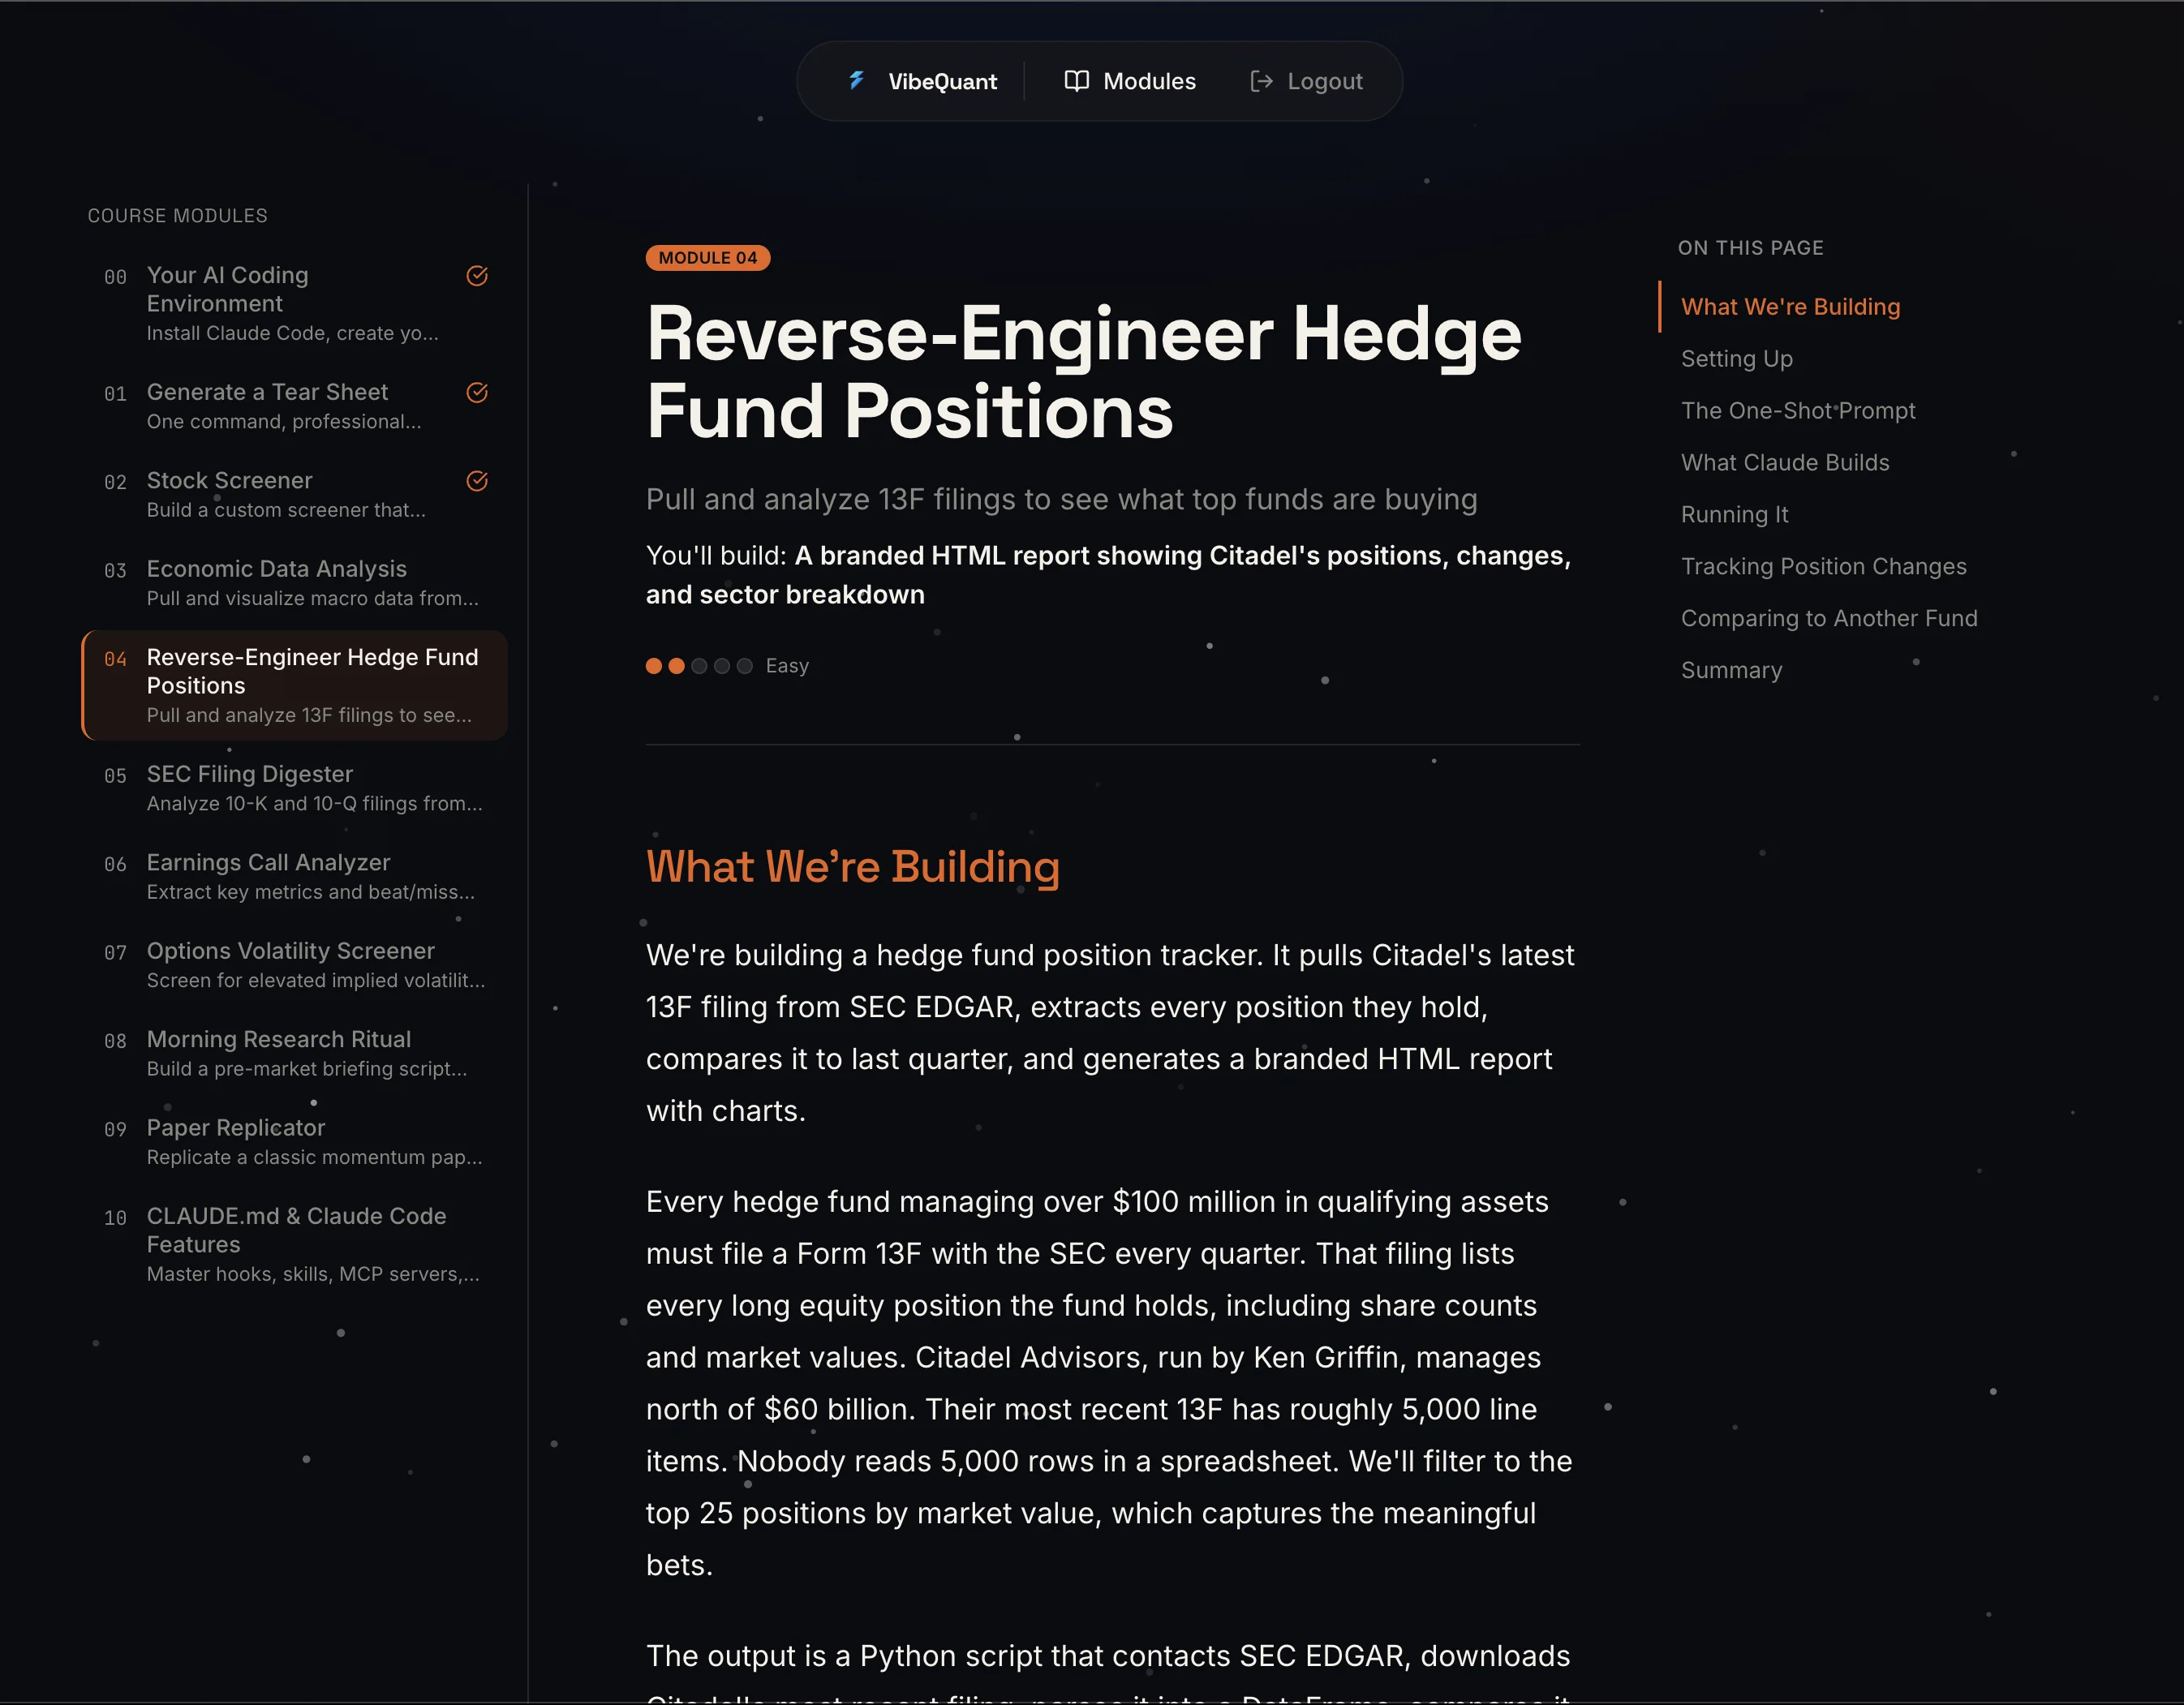This screenshot has height=1705, width=2184.
Task: Click the Running It link
Action: (x=1734, y=514)
